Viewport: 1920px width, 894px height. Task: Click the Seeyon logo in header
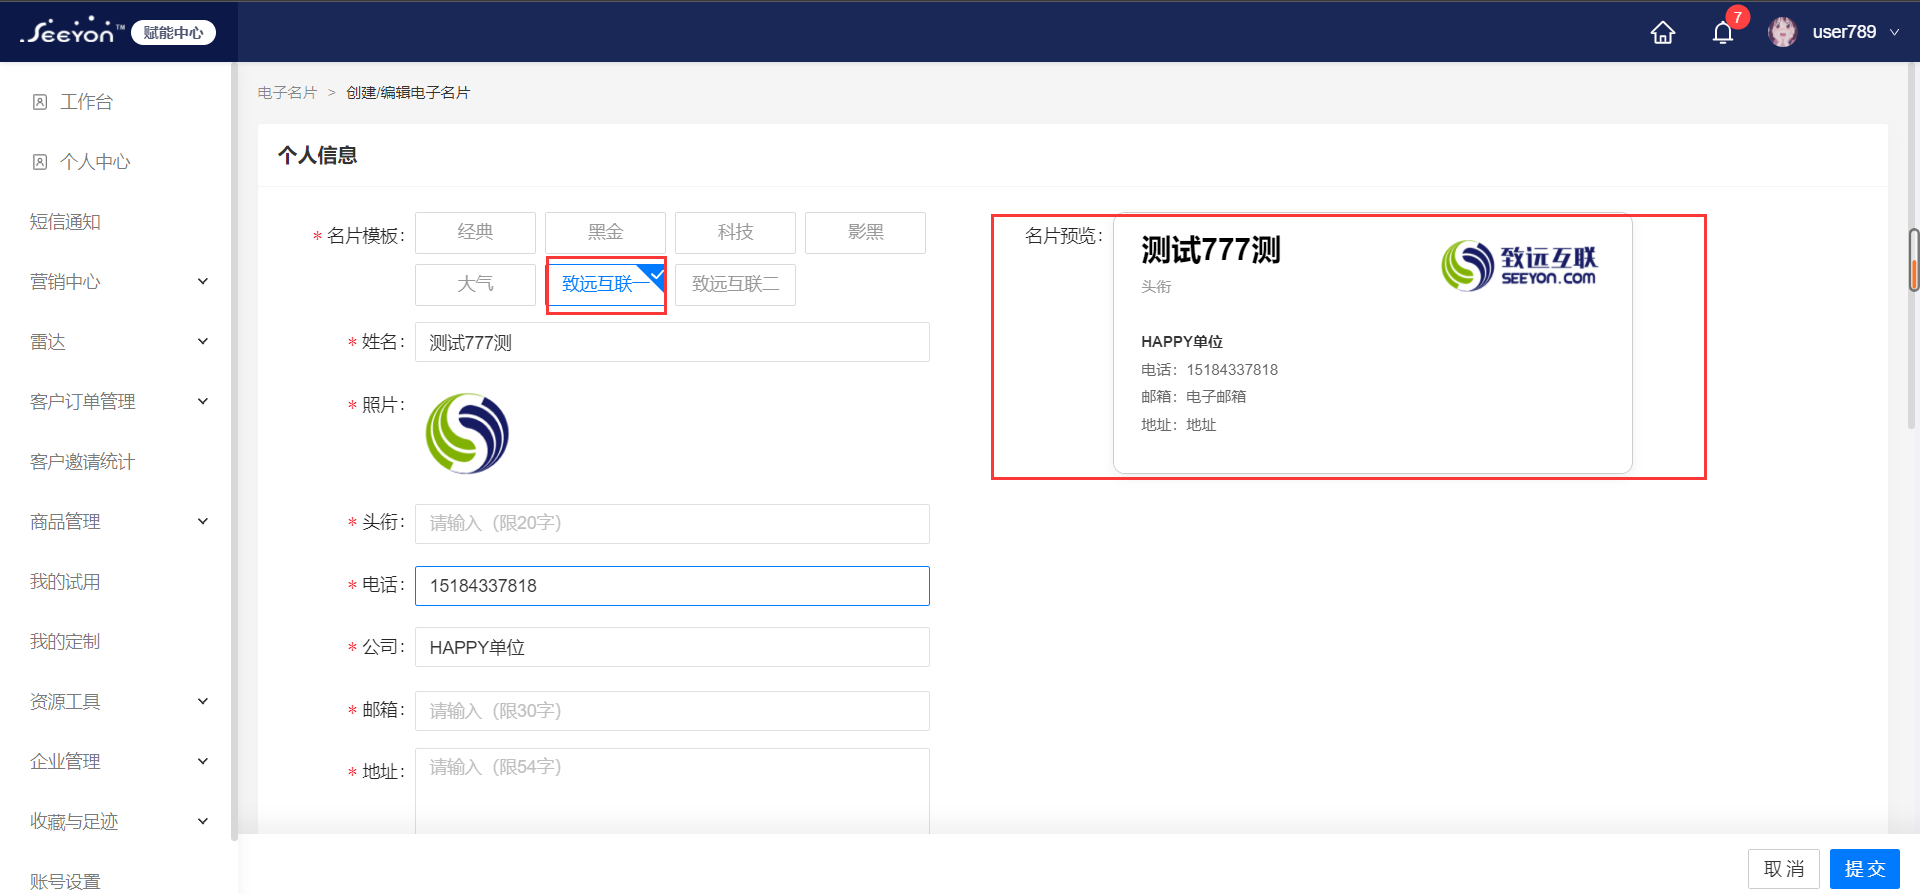tap(72, 32)
